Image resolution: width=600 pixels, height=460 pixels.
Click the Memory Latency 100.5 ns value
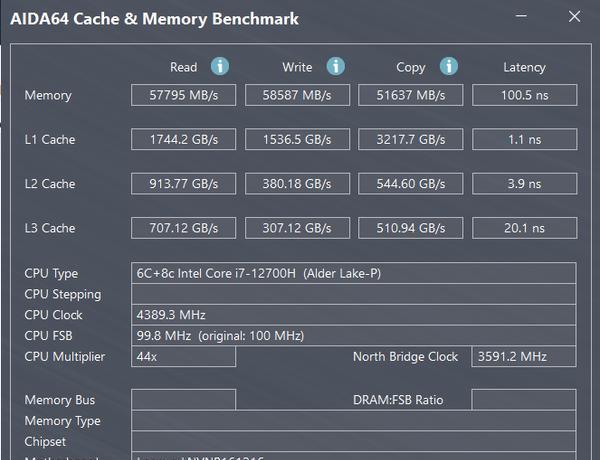(525, 95)
